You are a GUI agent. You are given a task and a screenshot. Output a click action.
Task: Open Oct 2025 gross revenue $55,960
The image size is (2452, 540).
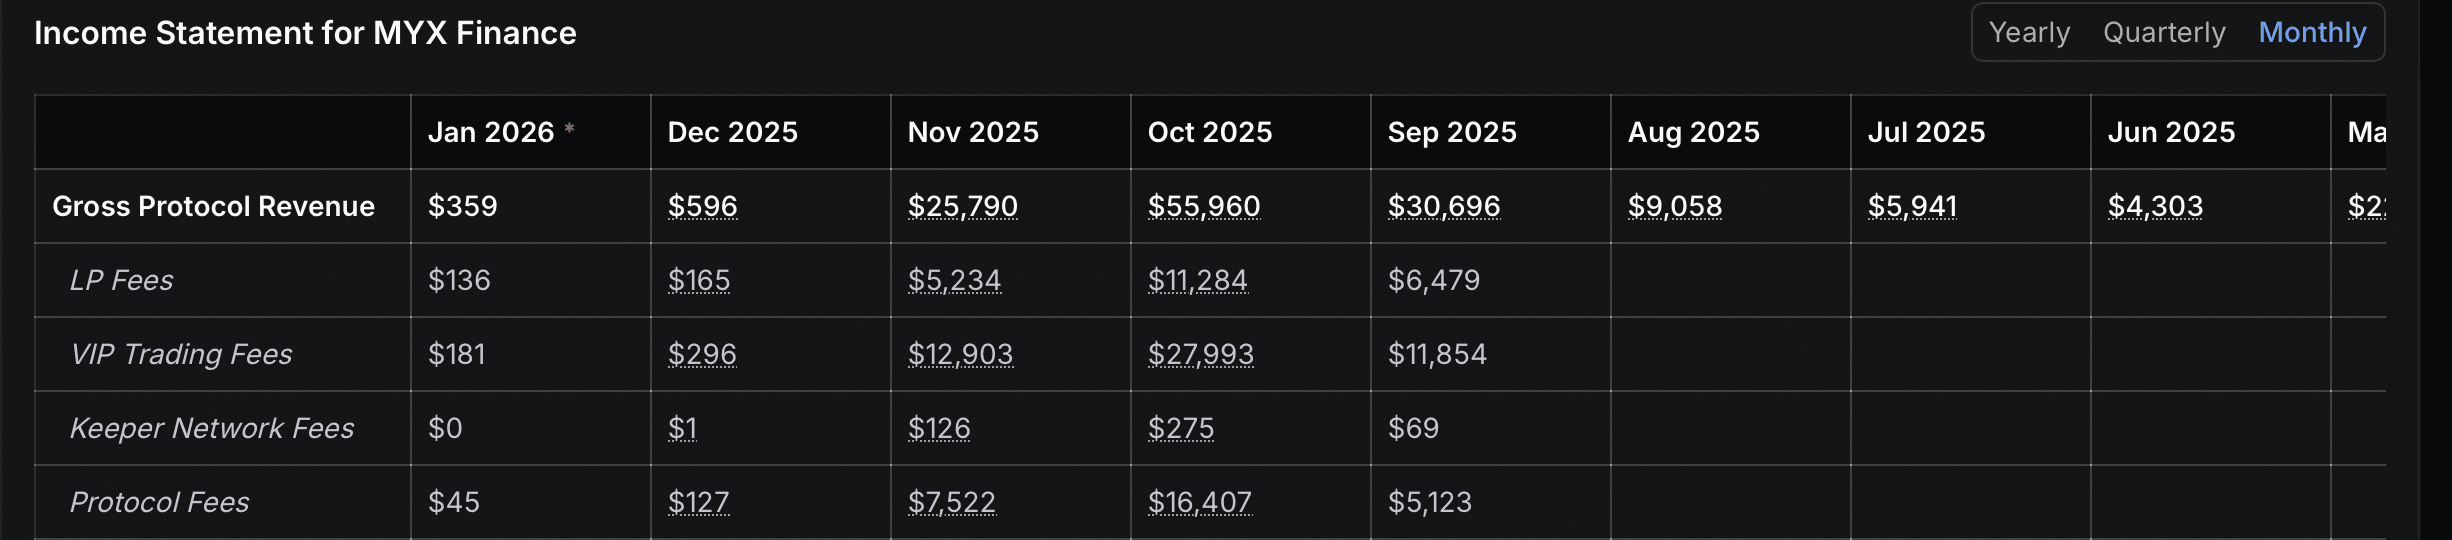1203,206
